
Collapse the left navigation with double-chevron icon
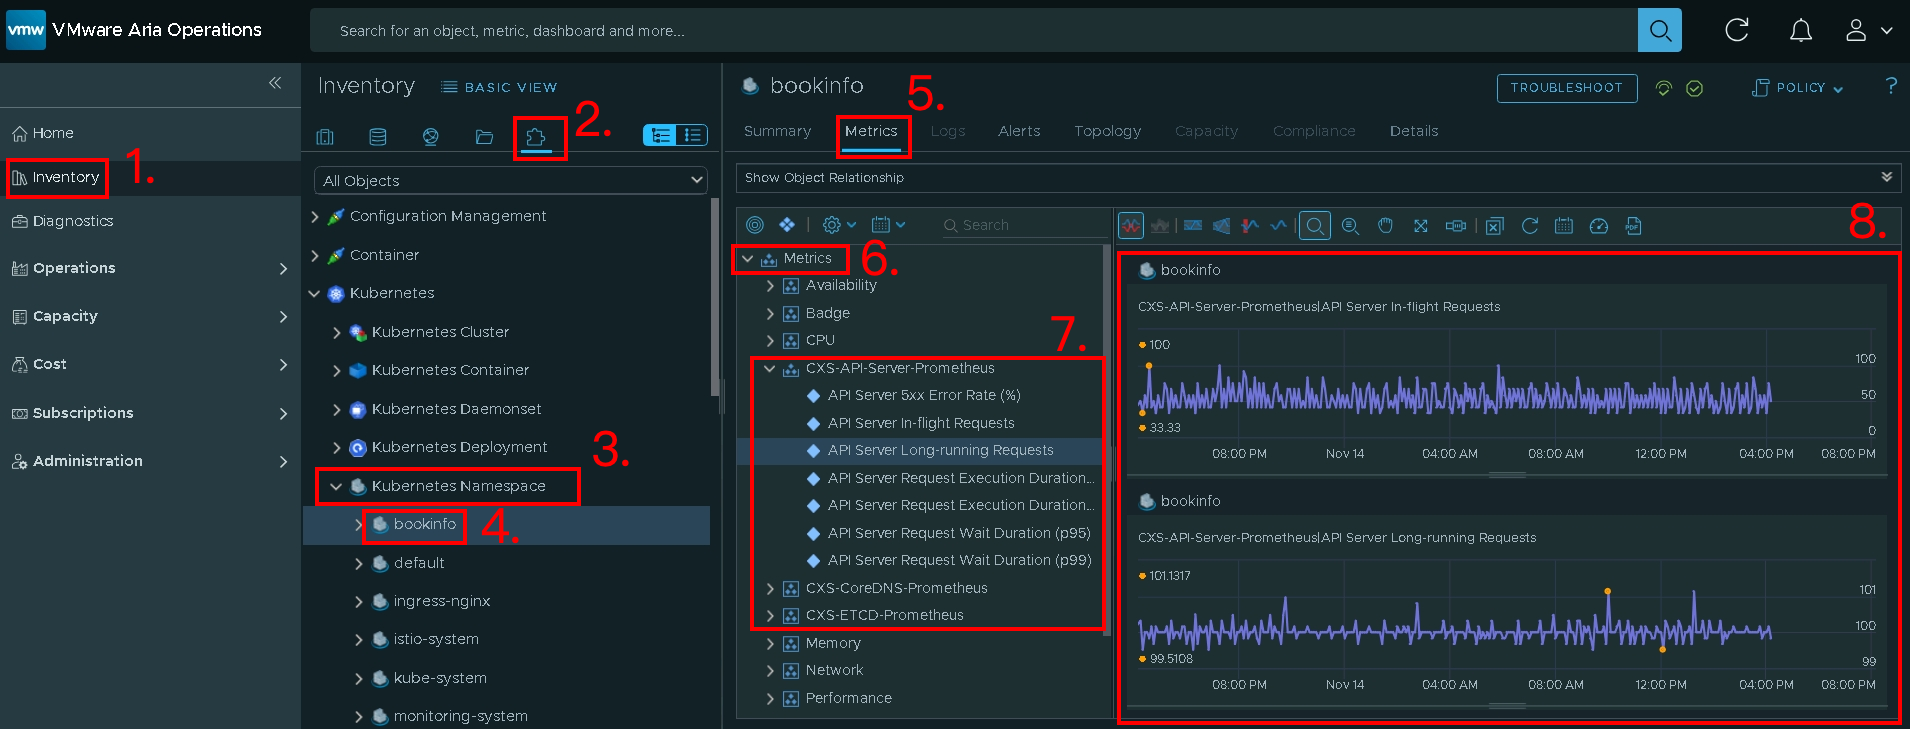(275, 83)
